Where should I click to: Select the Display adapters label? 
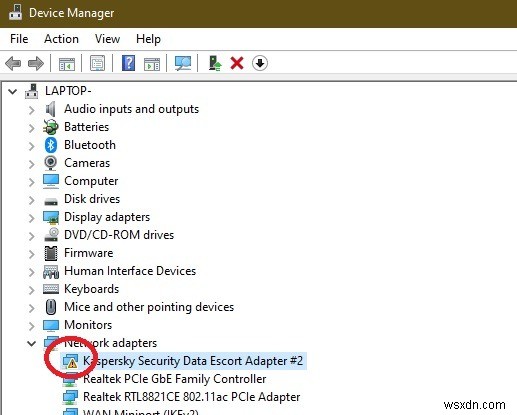(x=107, y=217)
